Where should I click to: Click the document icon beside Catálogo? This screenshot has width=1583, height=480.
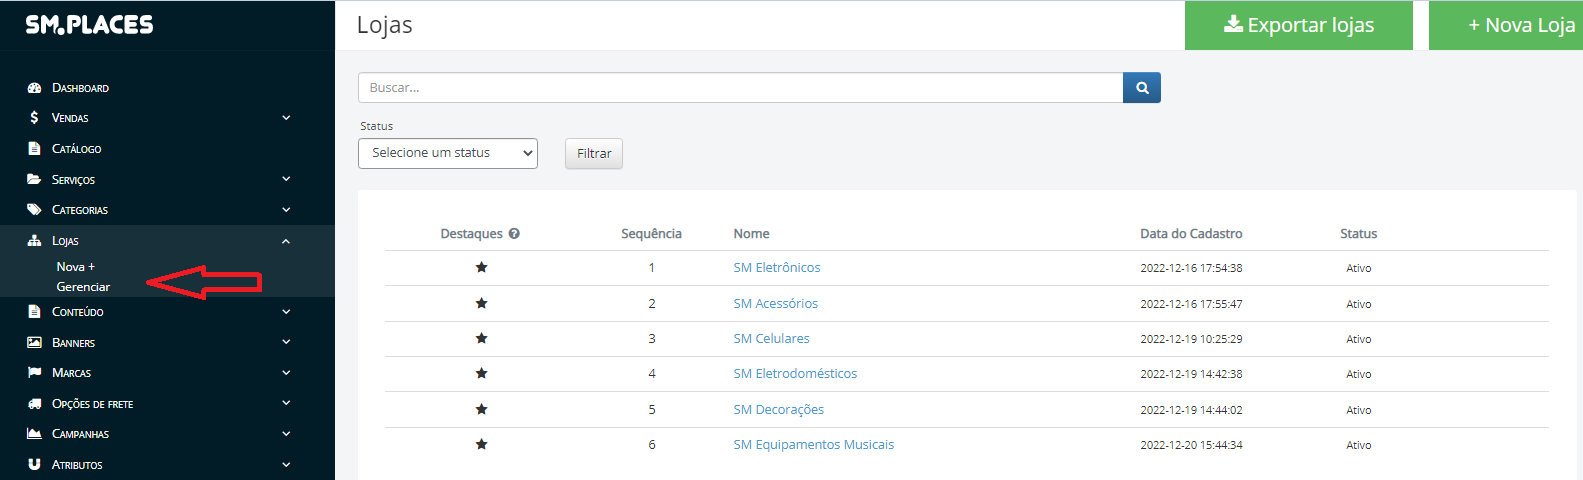[34, 148]
